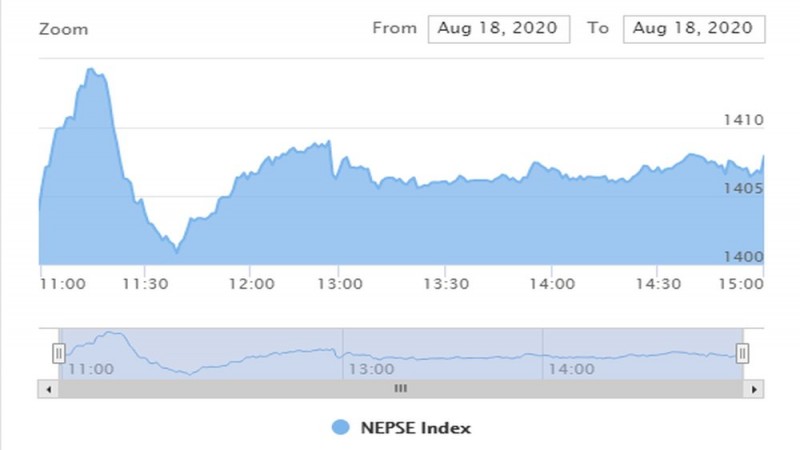Click the 14:00 label inside the navigator
Viewport: 800px width, 450px height.
tap(569, 368)
